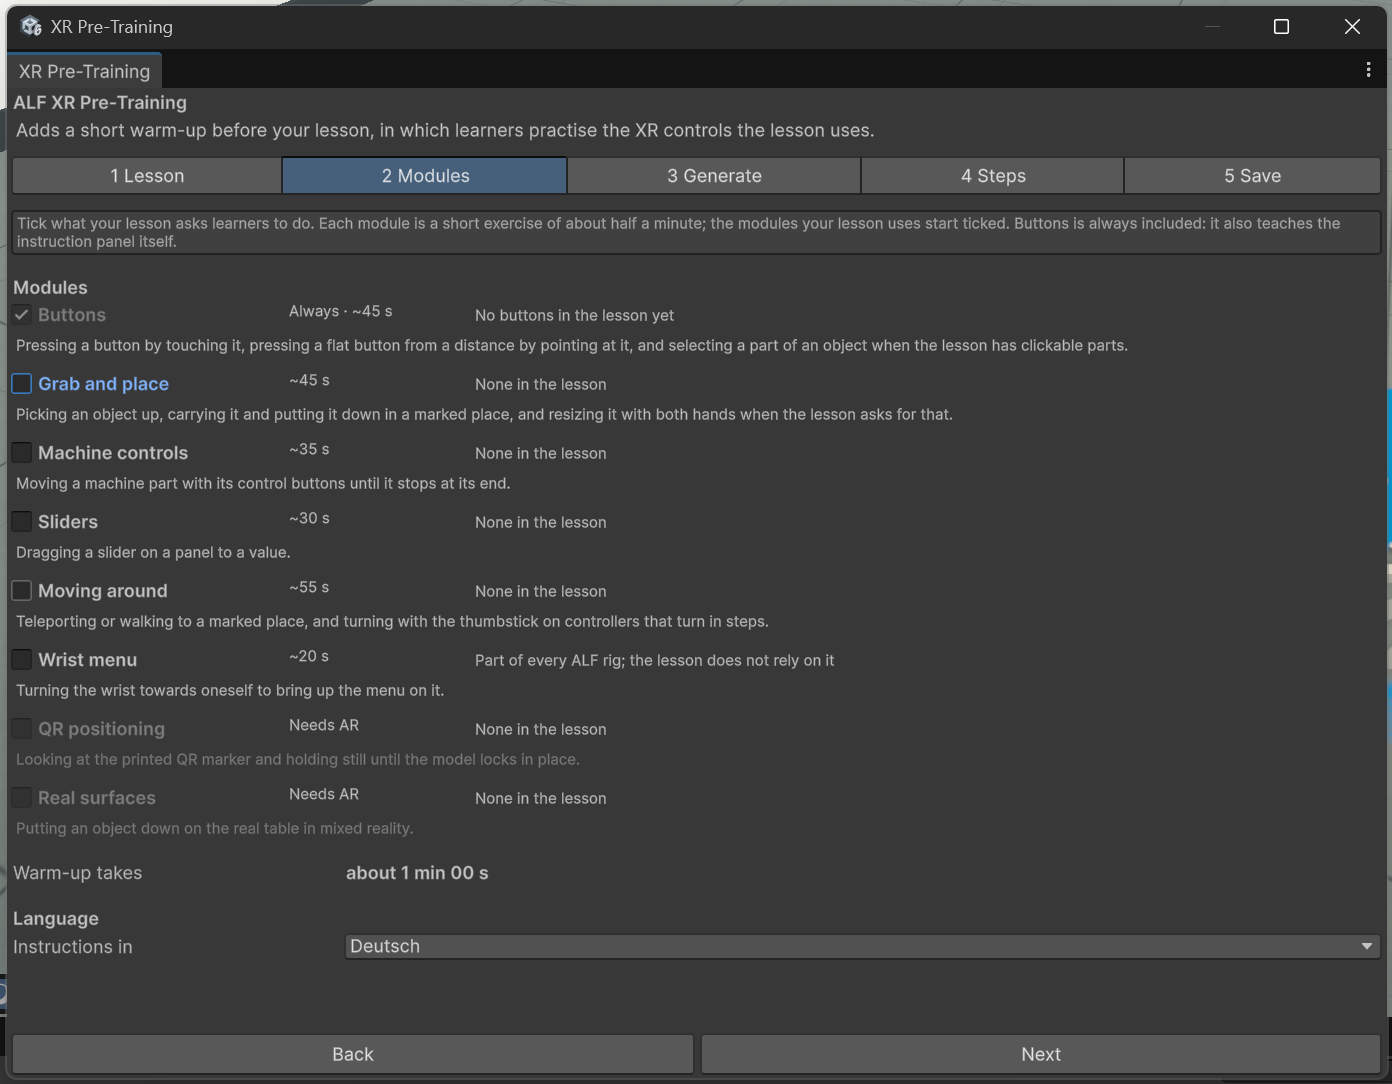Enable the Machine controls module checkbox
Viewport: 1392px width, 1084px height.
[21, 453]
